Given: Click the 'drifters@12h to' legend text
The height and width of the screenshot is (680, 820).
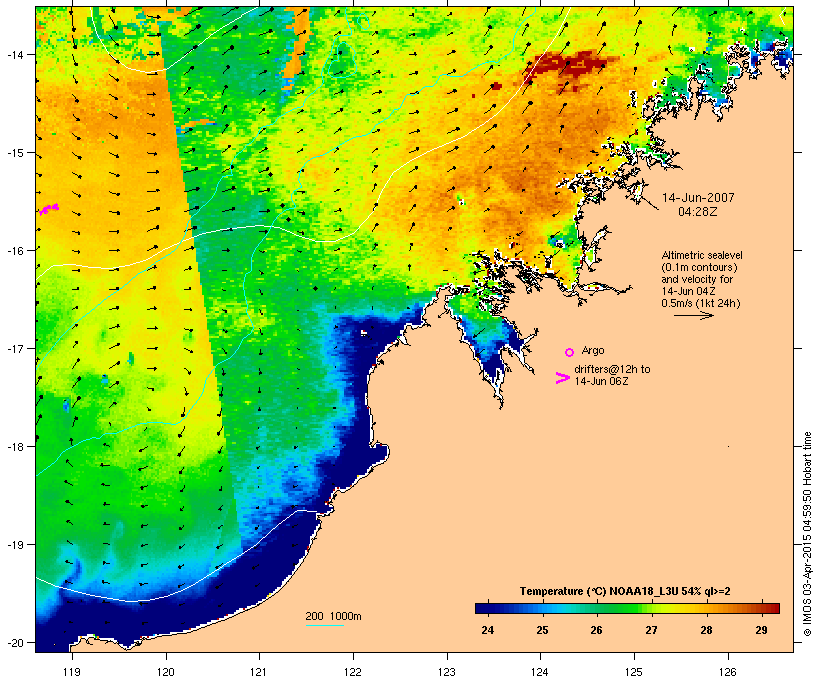Looking at the screenshot, I should pyautogui.click(x=612, y=369).
